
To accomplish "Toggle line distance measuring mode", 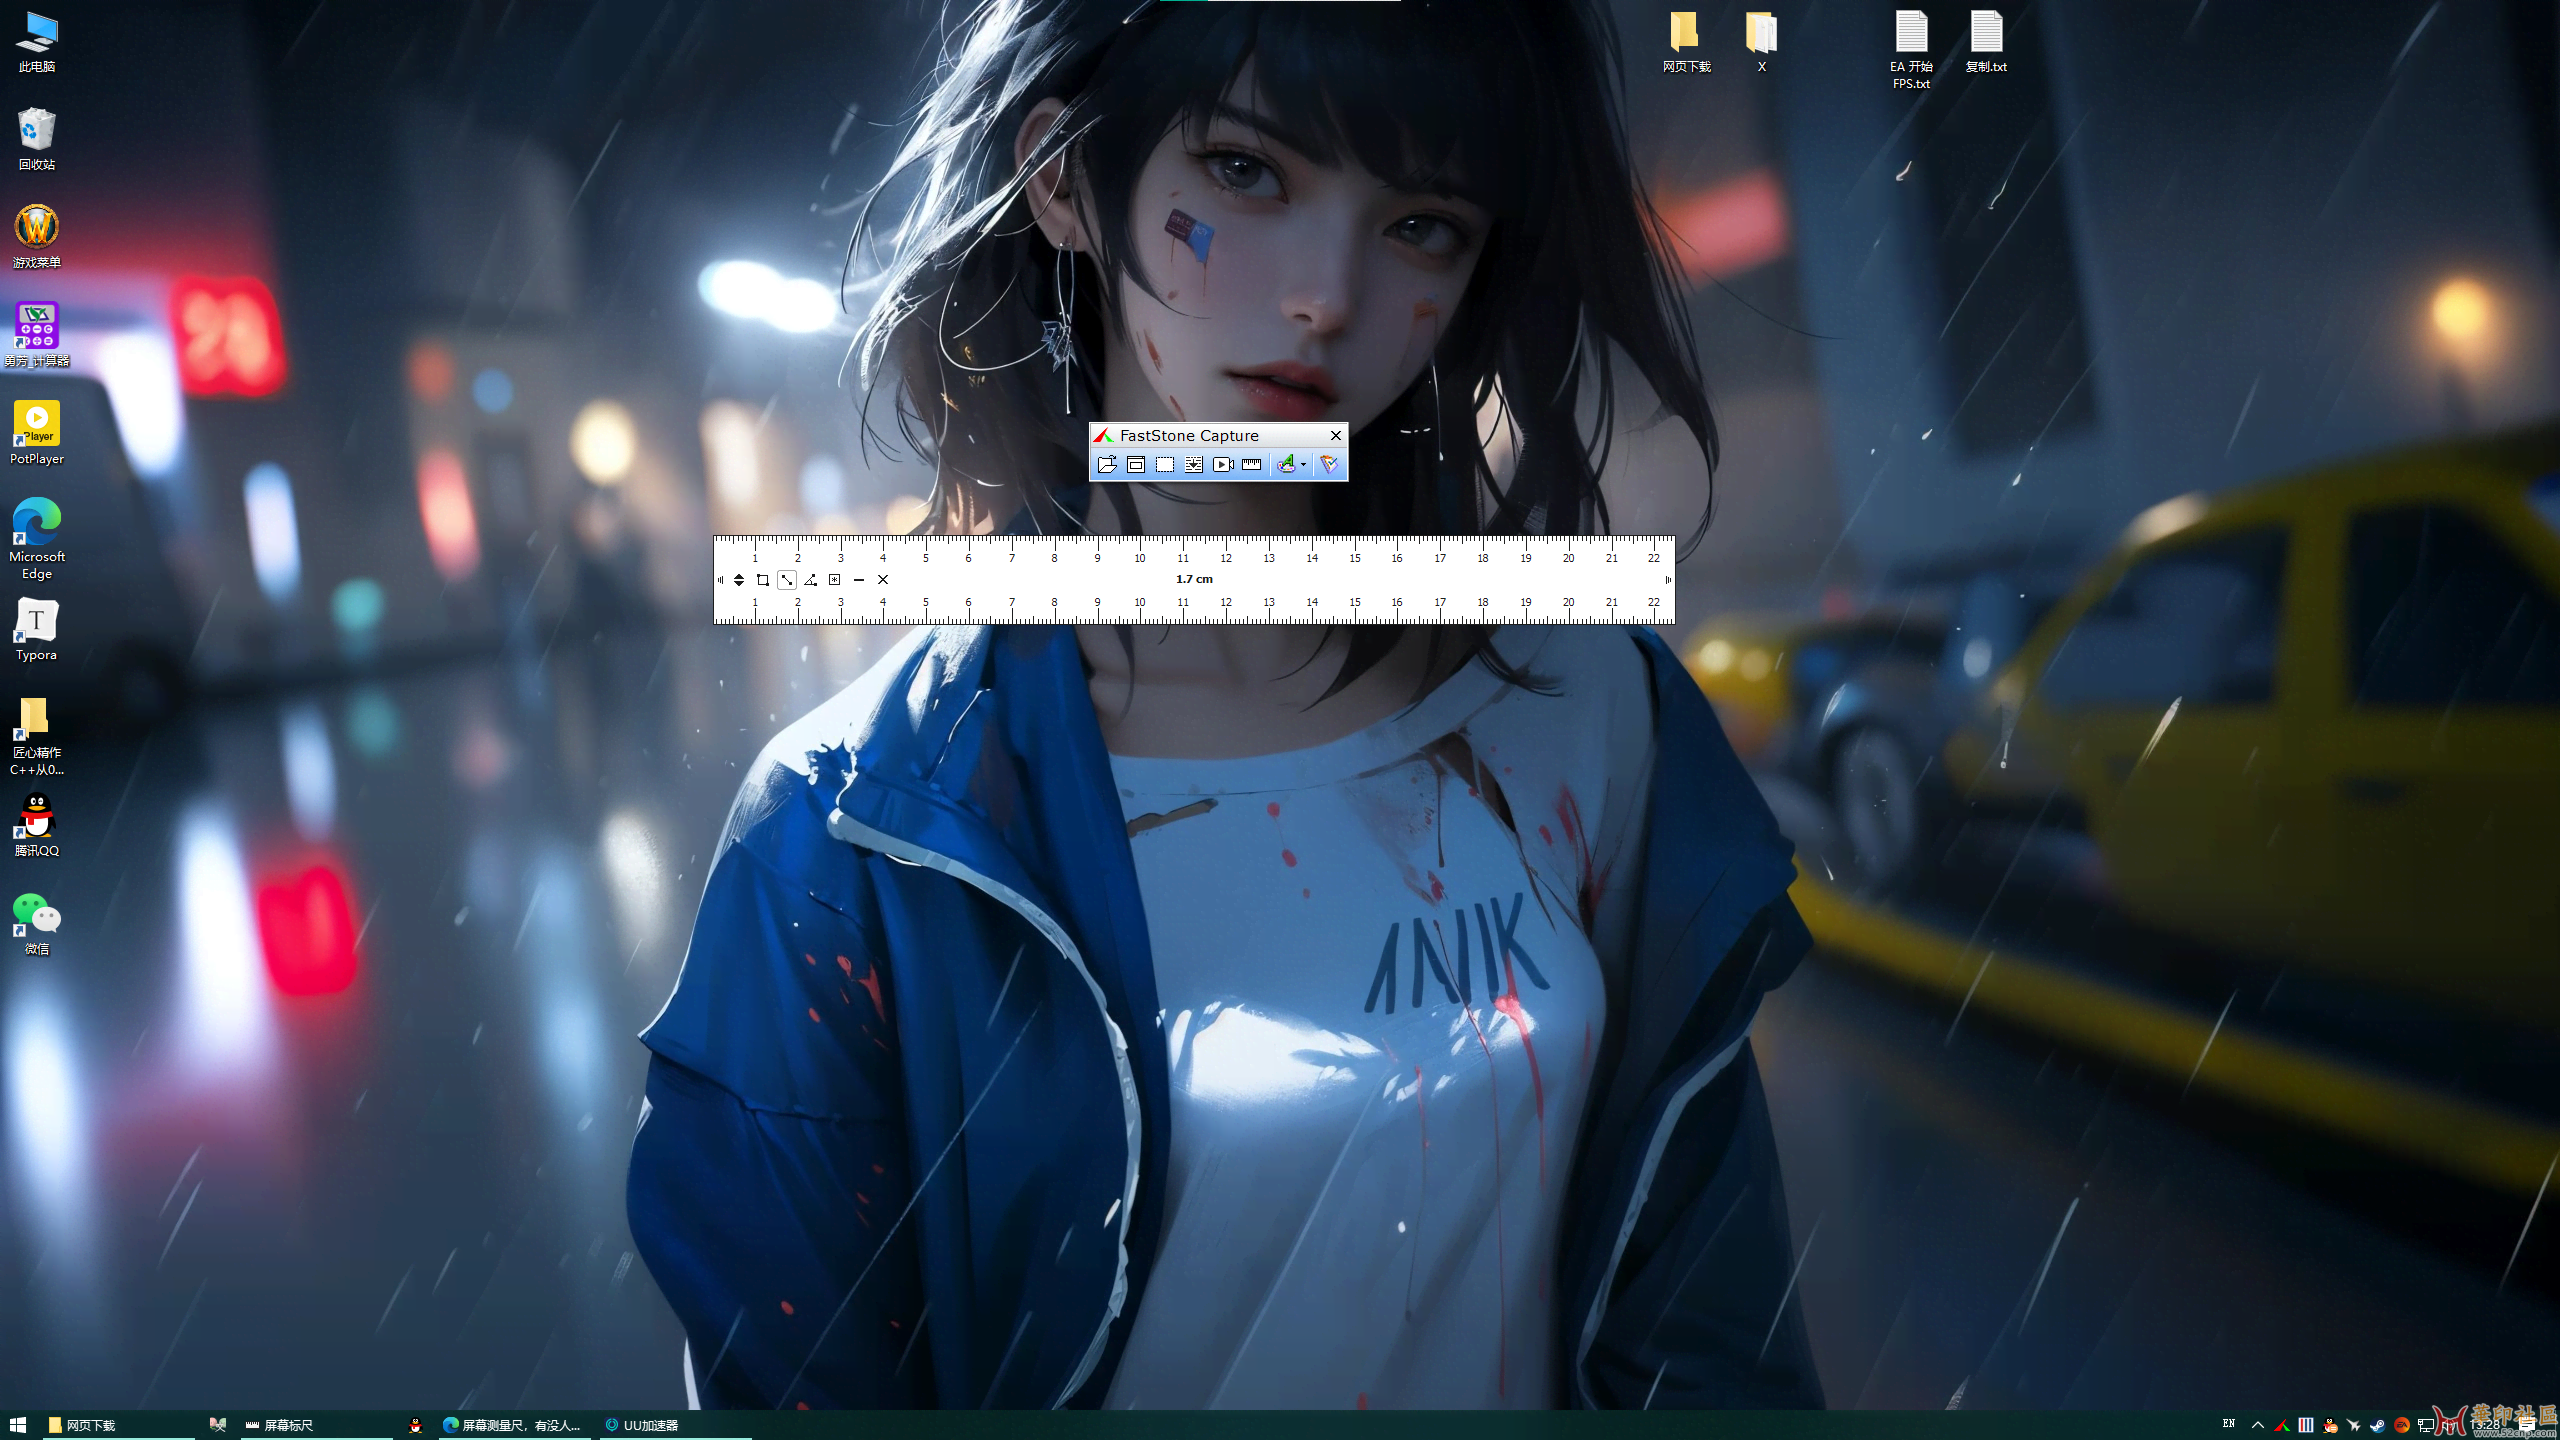I will point(787,580).
